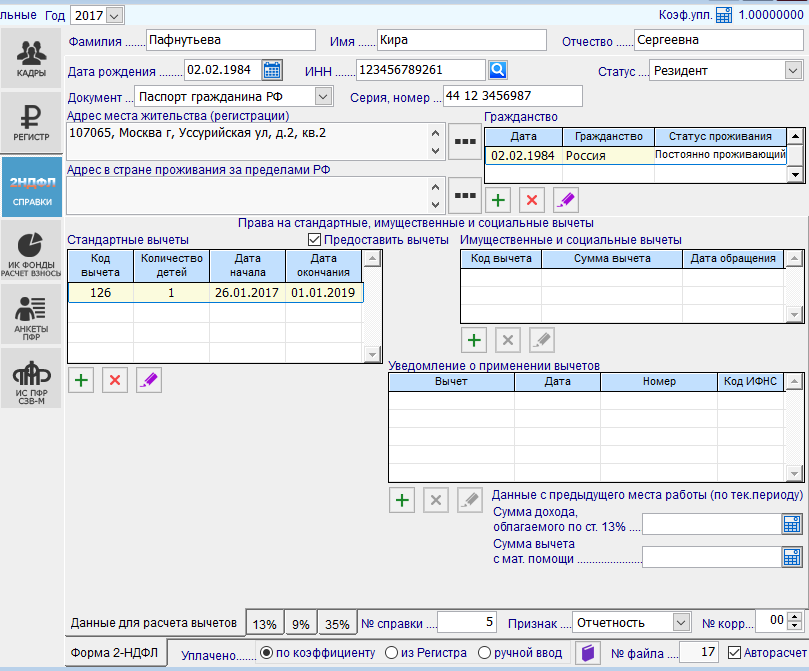Viewport: 809px width, 671px height.
Task: Click the Дата окончания cell 01.01.2019
Action: pos(323,292)
